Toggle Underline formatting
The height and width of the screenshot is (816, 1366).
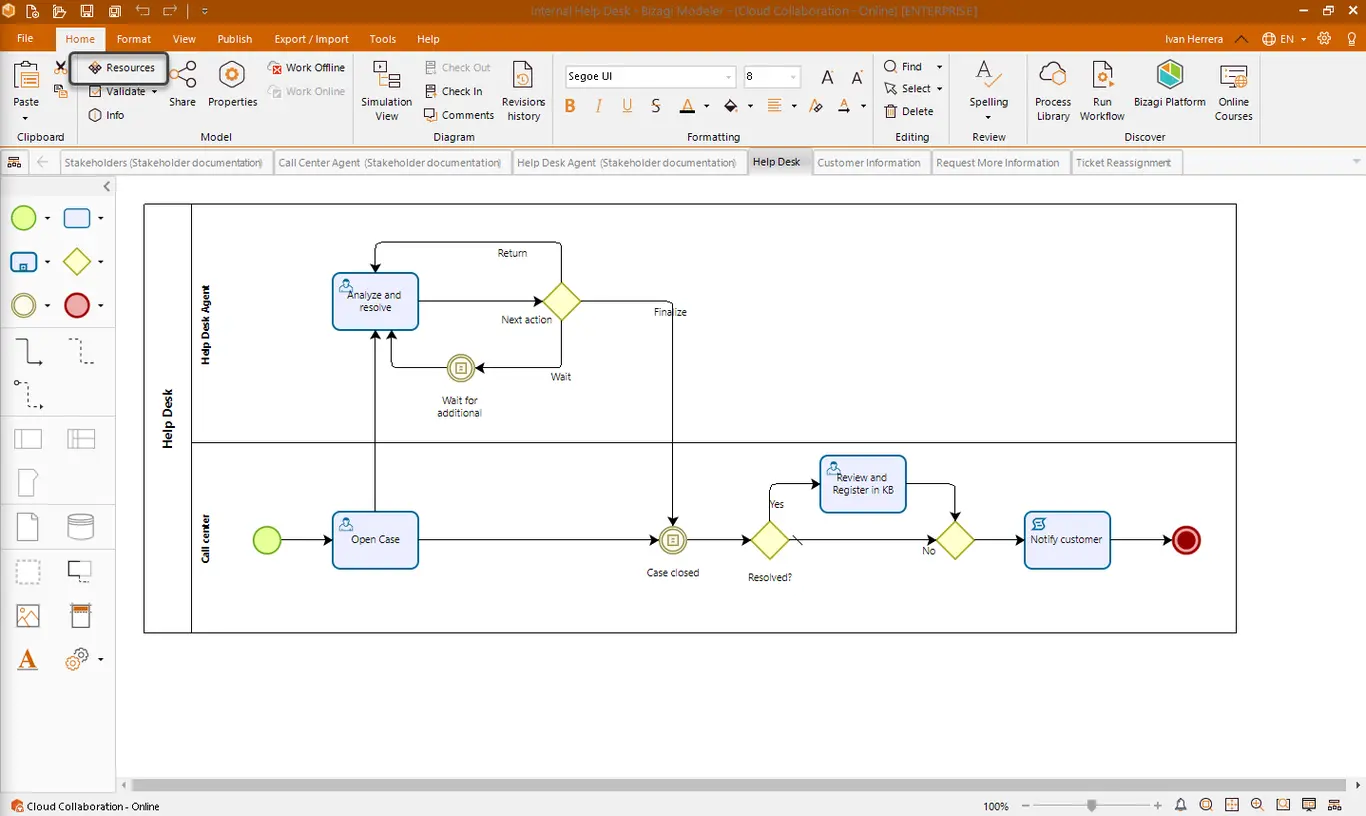[x=627, y=106]
